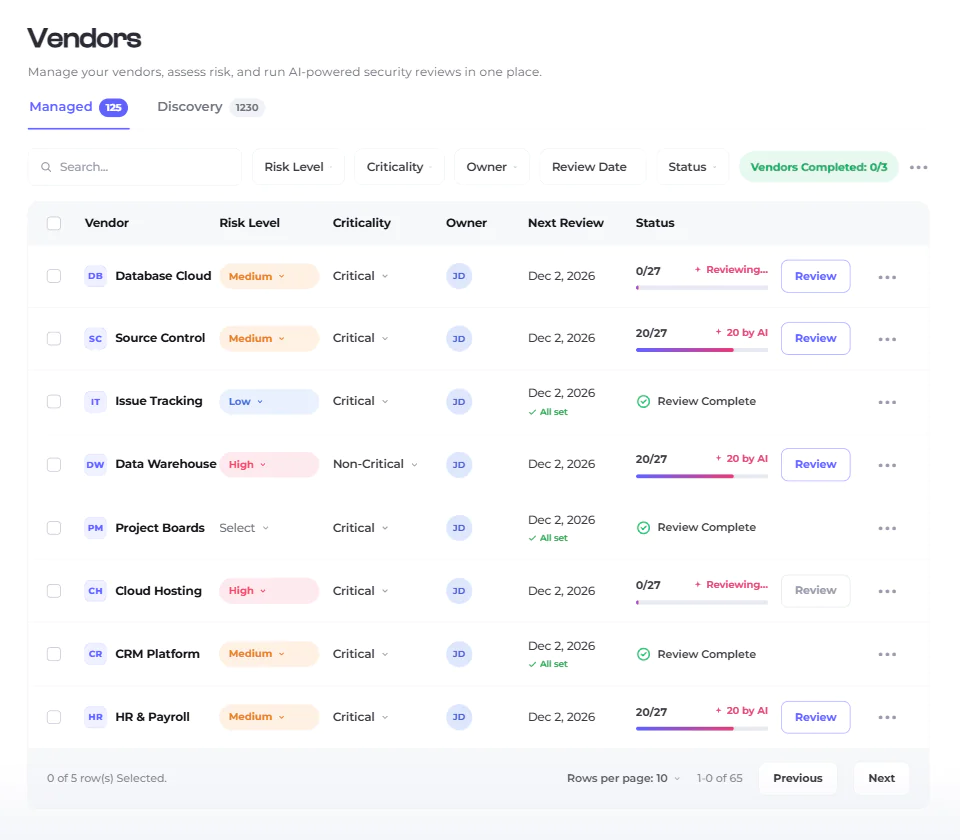
Task: Open more options for Data Warehouse row
Action: tap(887, 465)
